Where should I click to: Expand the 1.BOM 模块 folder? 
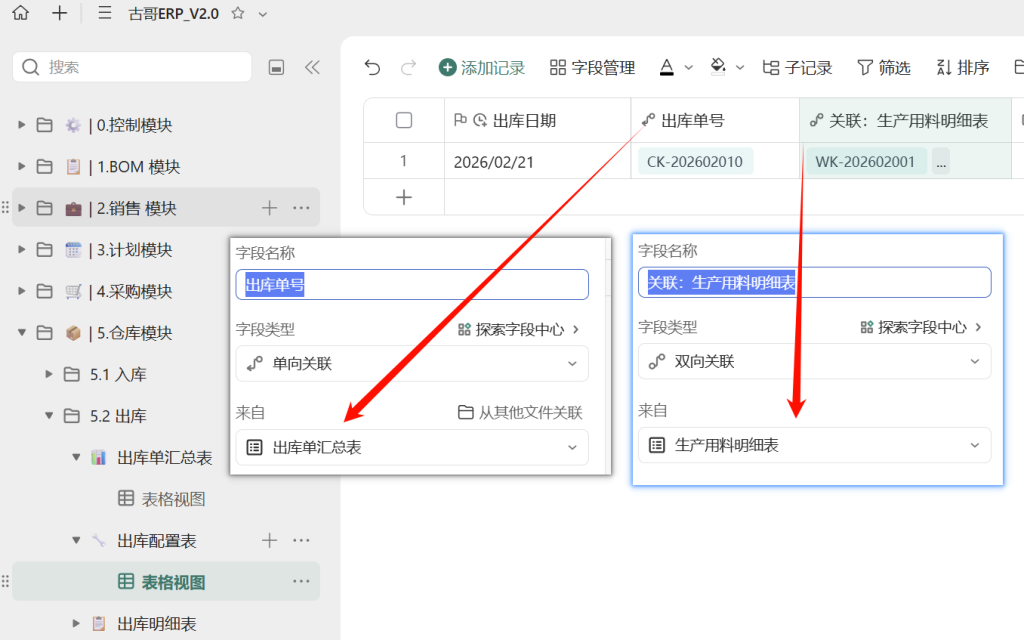tap(22, 166)
